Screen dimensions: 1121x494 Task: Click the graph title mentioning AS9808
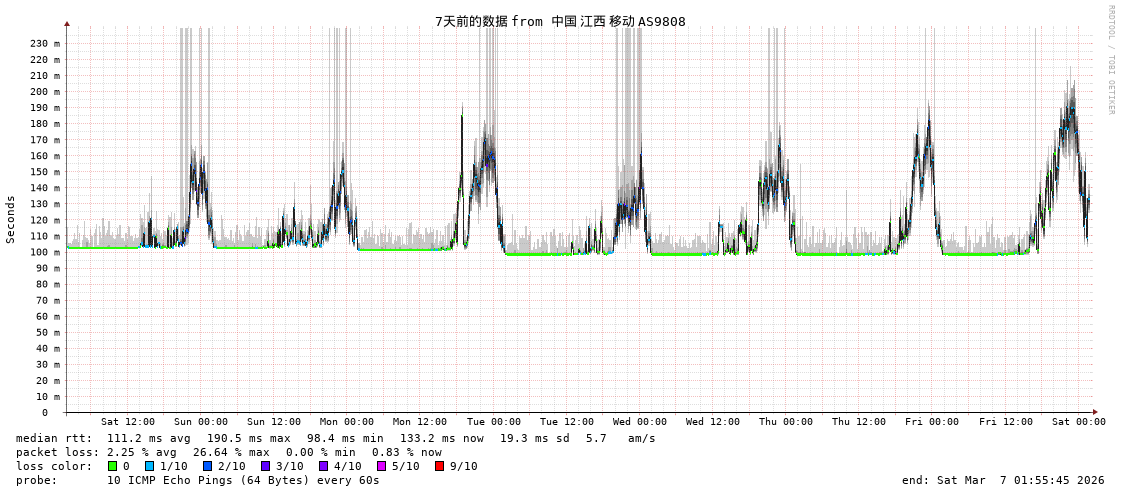click(560, 21)
